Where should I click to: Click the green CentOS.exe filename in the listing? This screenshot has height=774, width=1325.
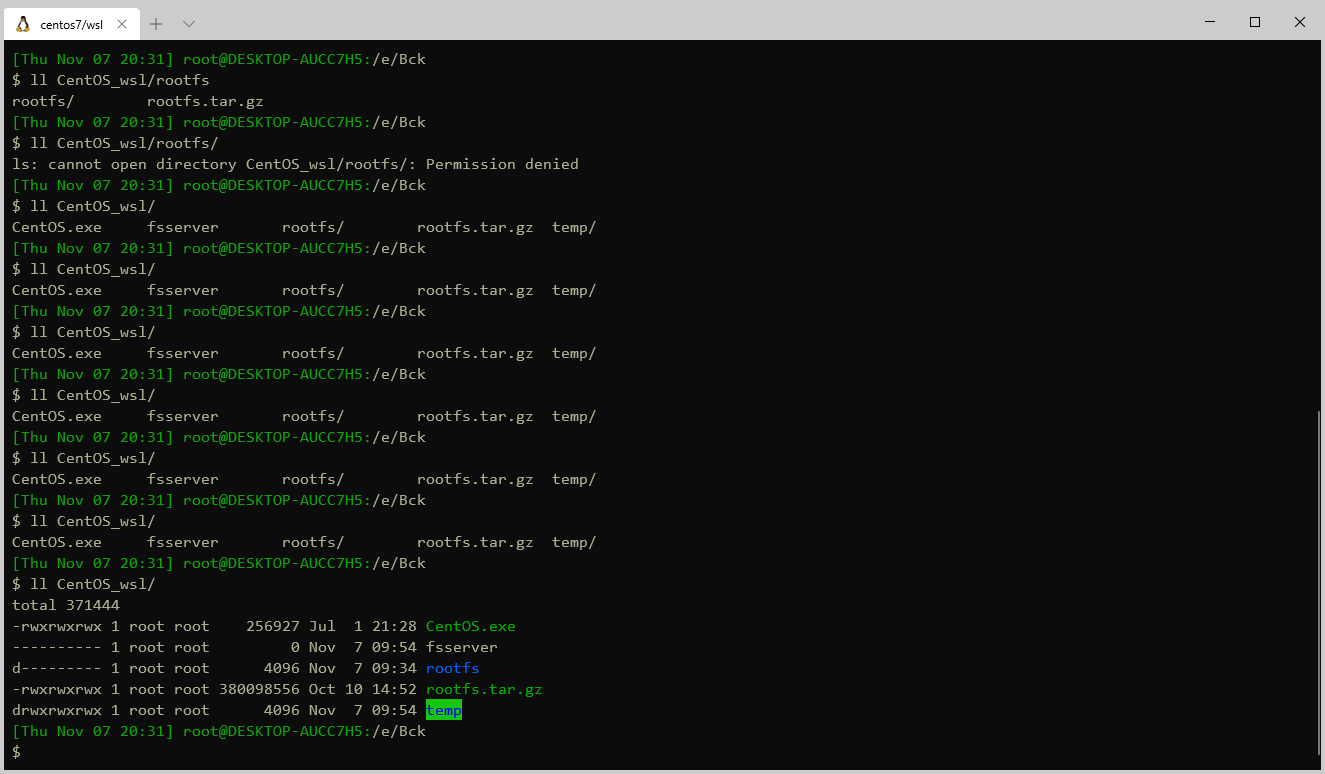pos(471,625)
